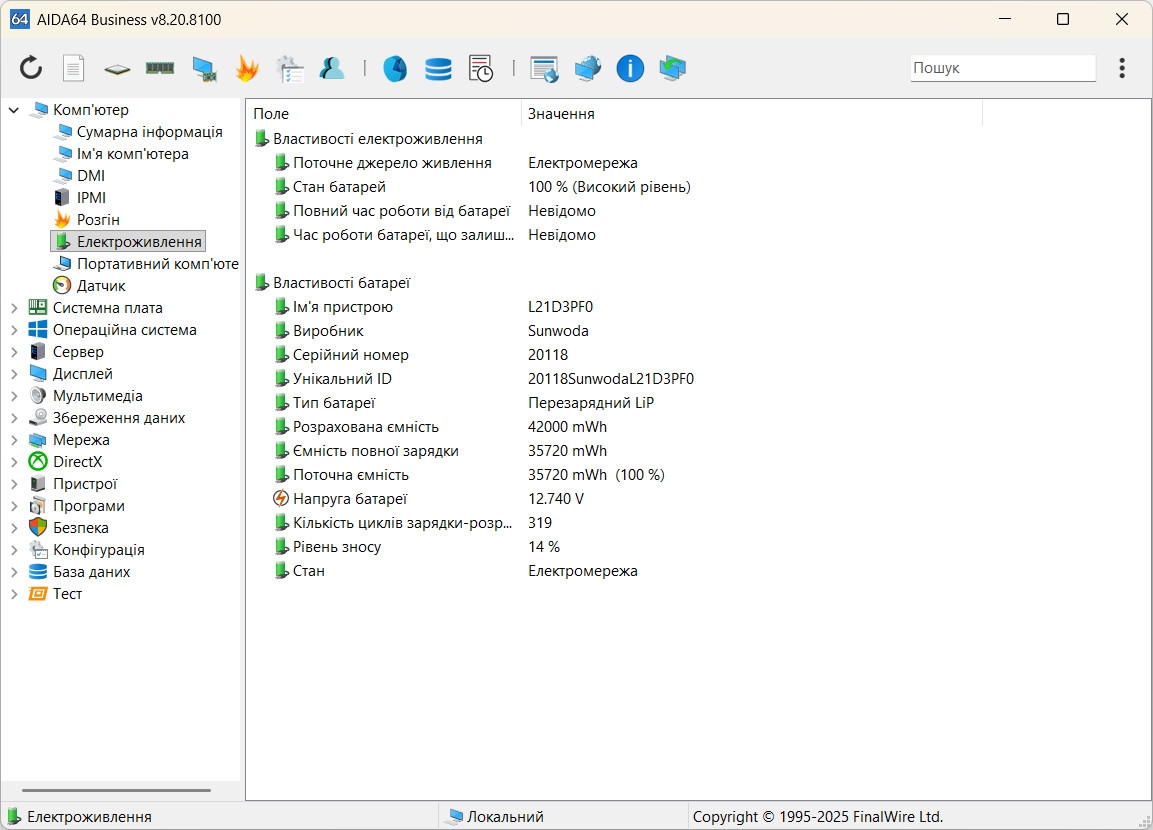Click the blue database stack icon
Screen dimensions: 1153x830
438,68
